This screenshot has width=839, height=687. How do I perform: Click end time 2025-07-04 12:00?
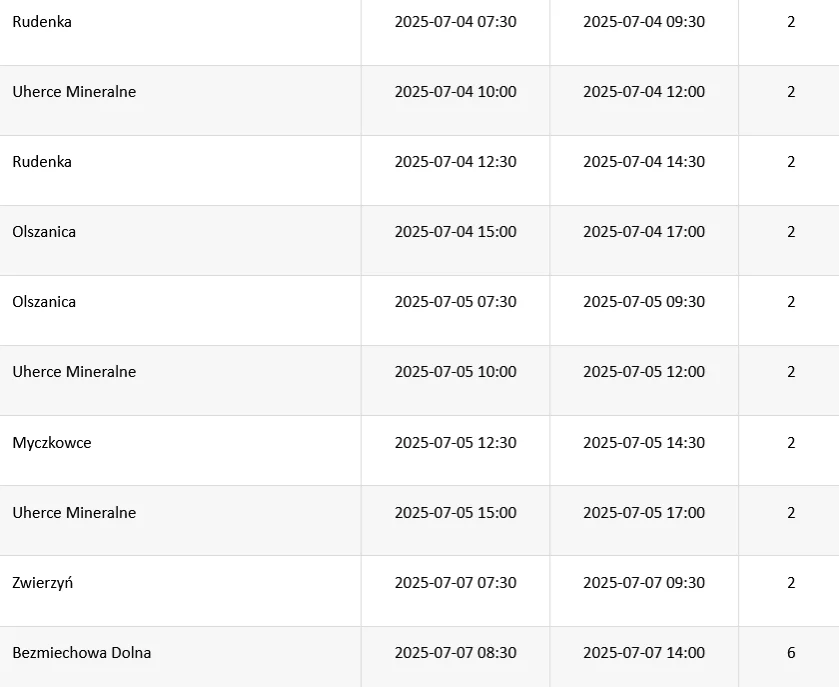tap(644, 91)
